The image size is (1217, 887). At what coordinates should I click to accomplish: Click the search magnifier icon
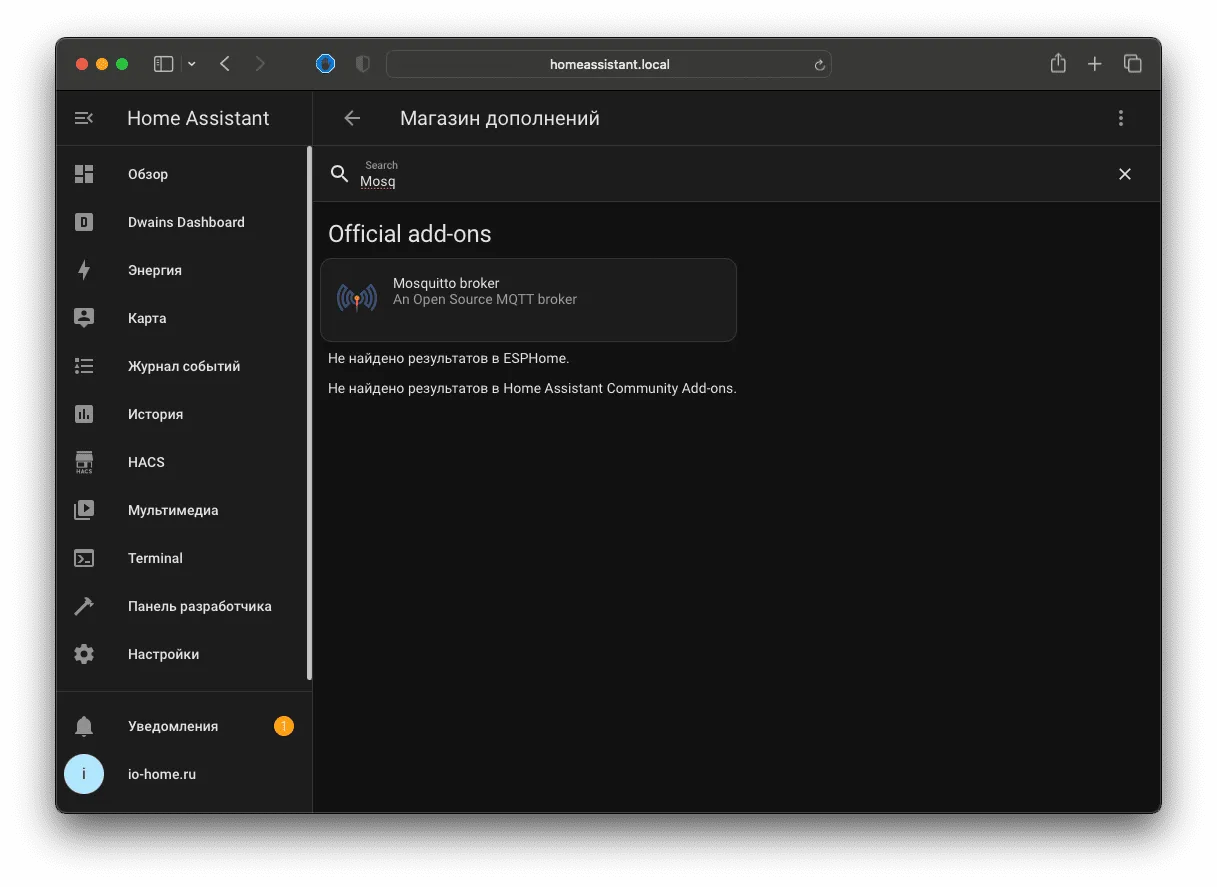tap(340, 174)
